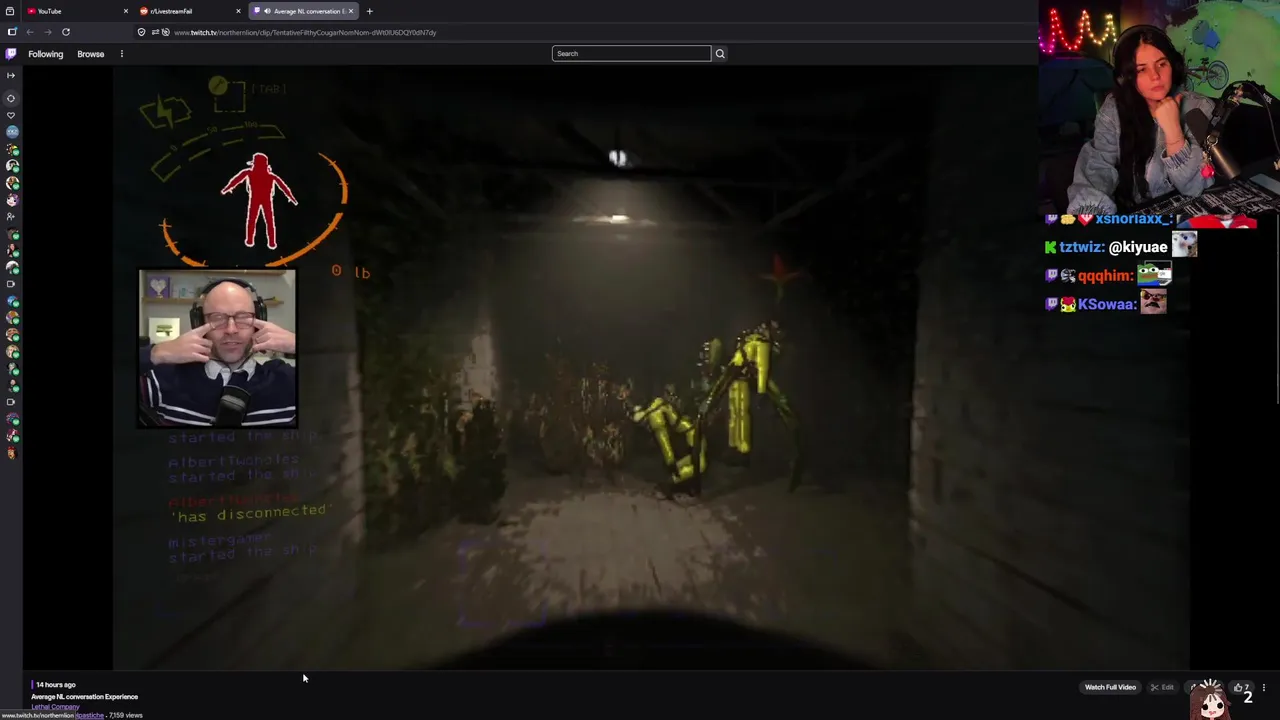The width and height of the screenshot is (1280, 720).
Task: Click the Edit clip button
Action: coord(1162,687)
